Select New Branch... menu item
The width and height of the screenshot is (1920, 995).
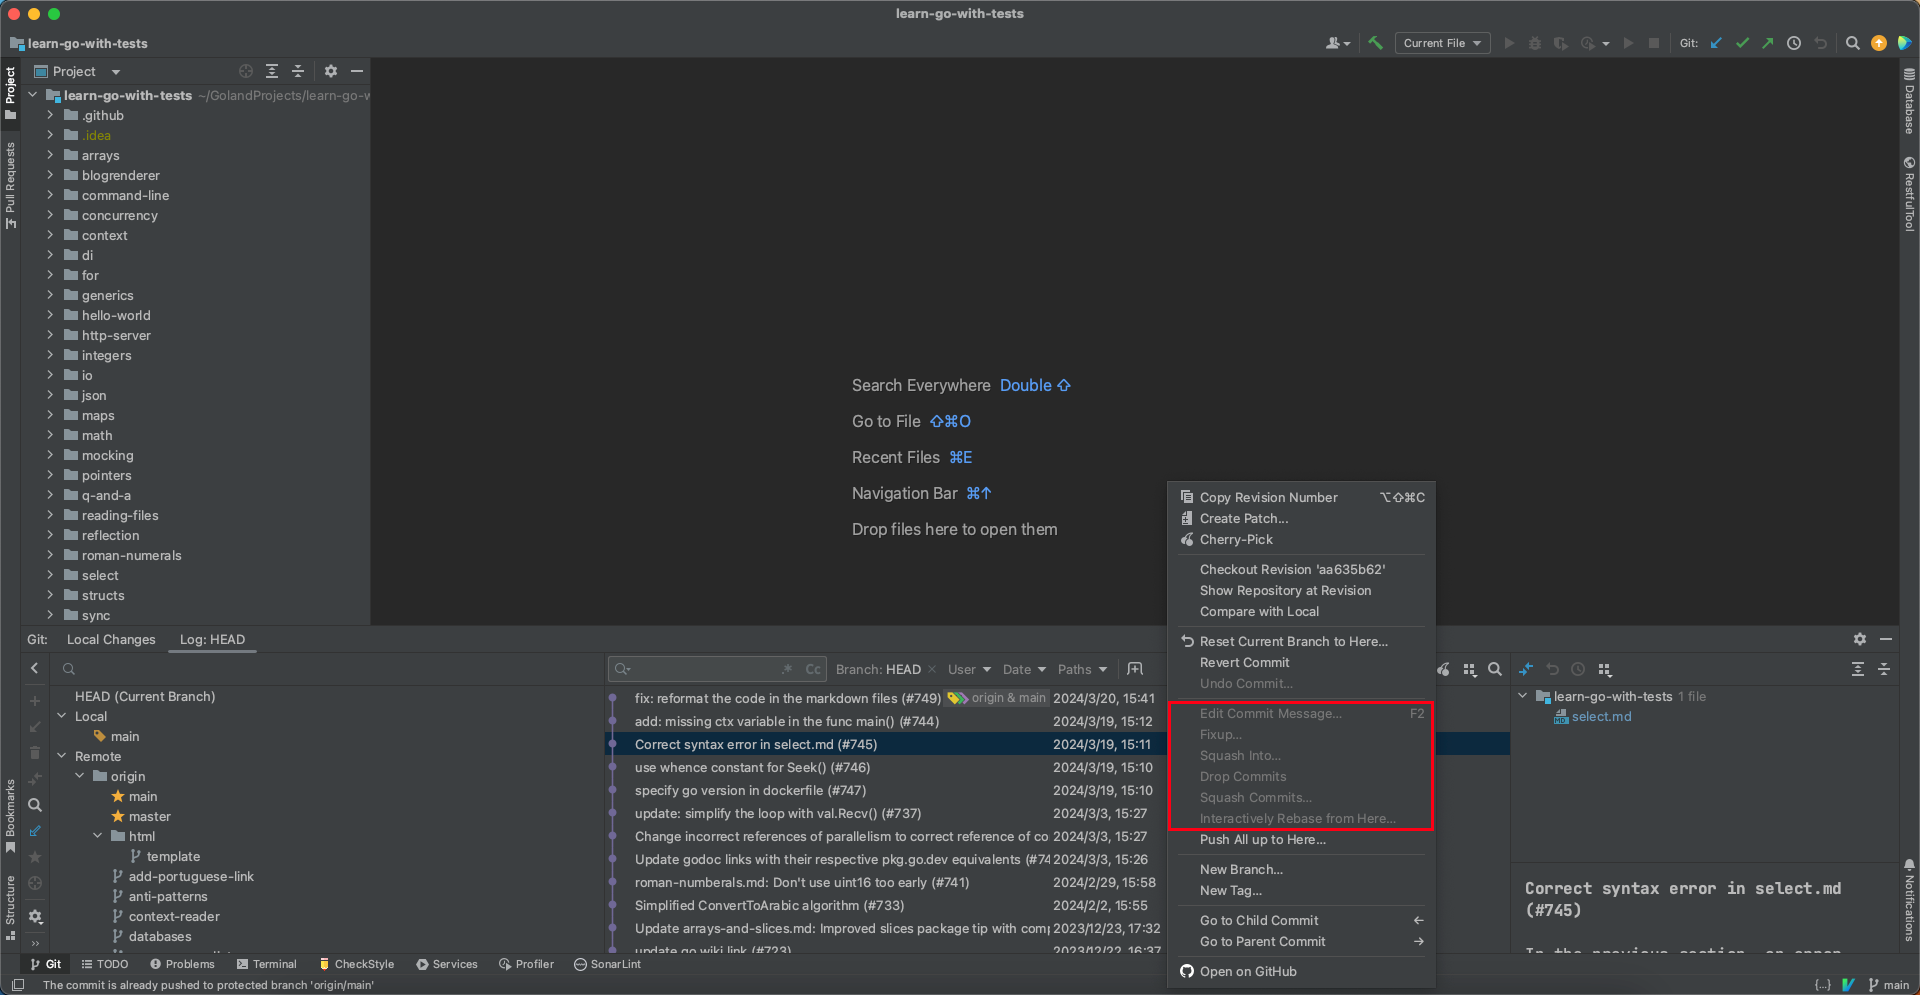point(1301,869)
